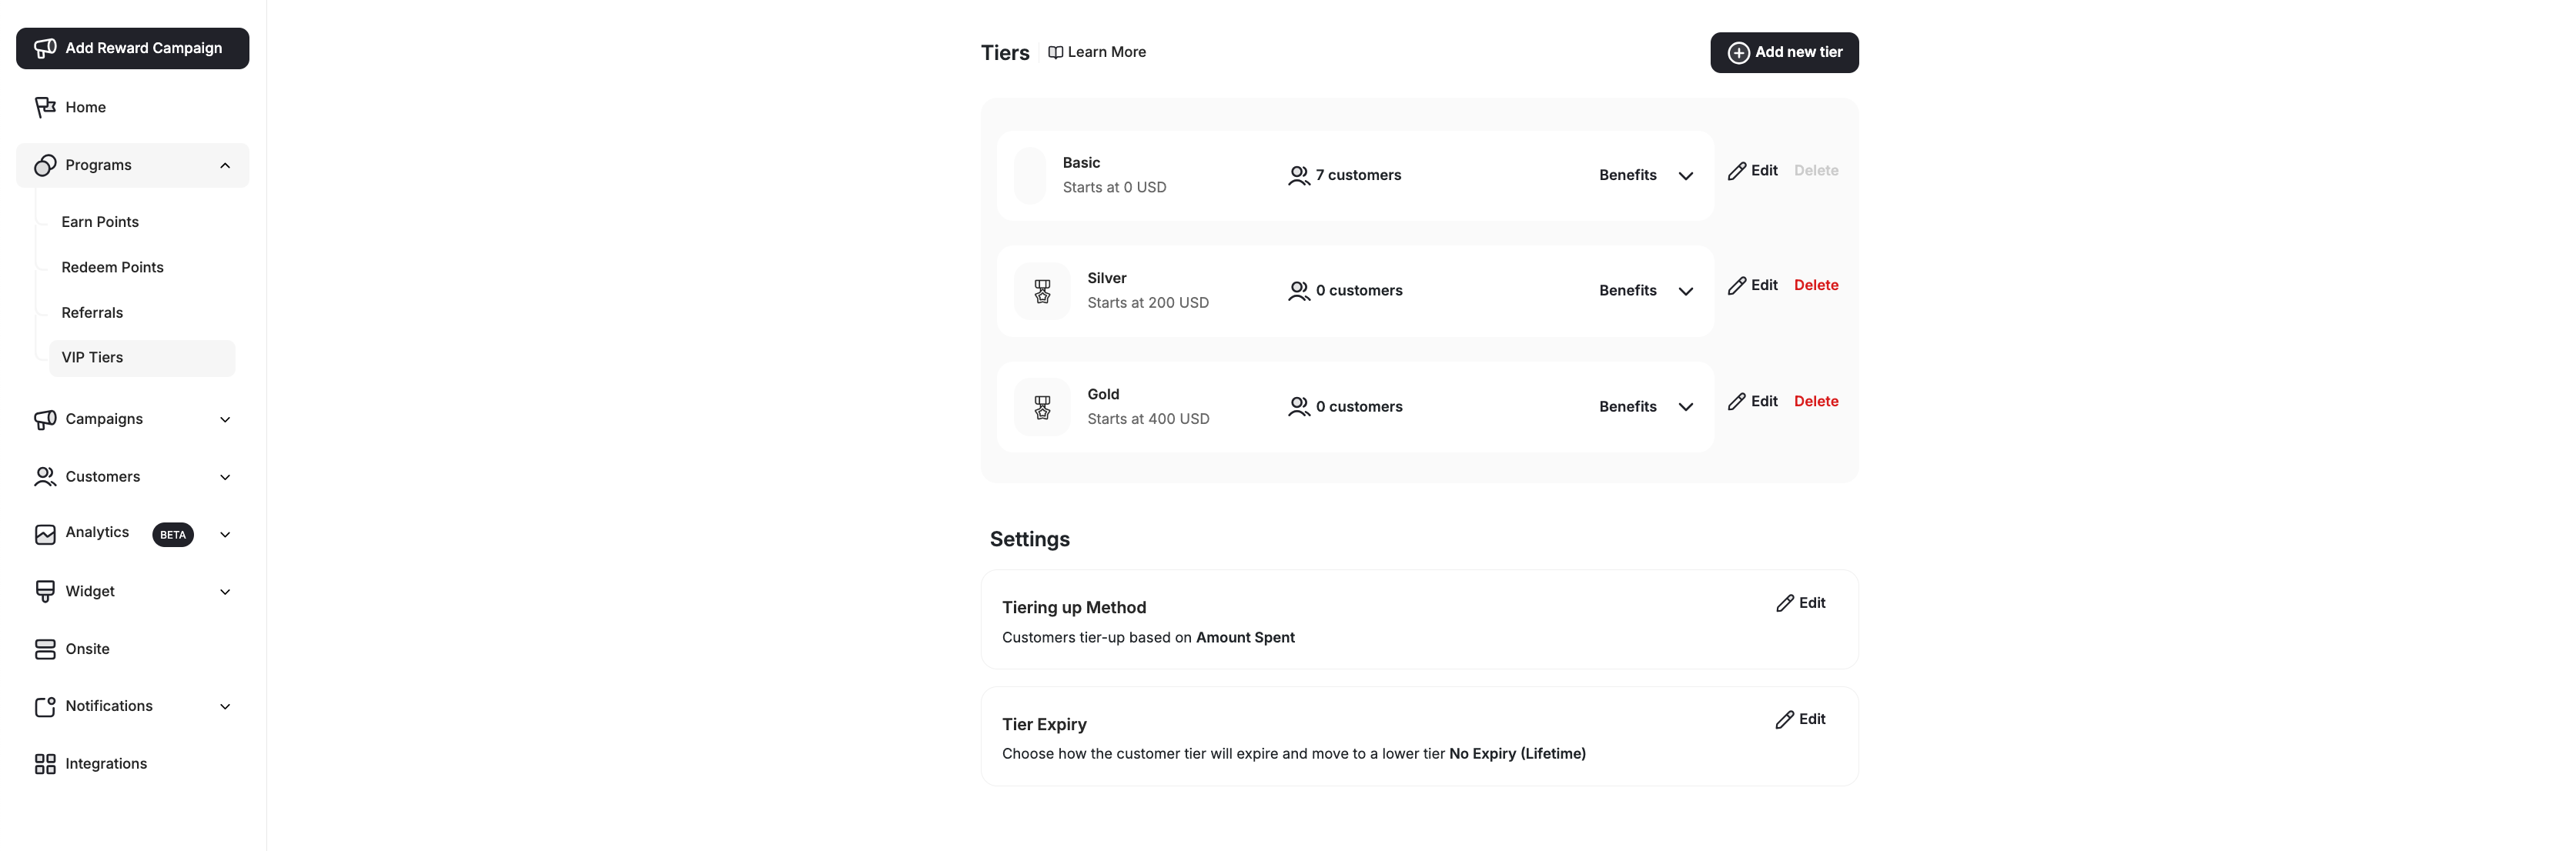Delete the Silver tier
The width and height of the screenshot is (2576, 851).
click(1815, 285)
